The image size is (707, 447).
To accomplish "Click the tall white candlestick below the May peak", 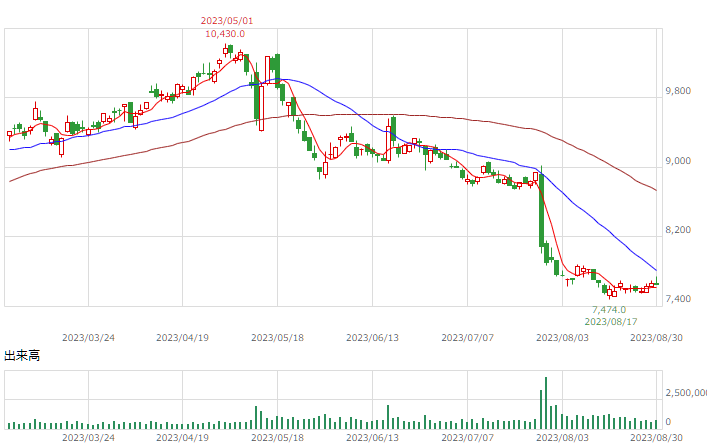I will point(262,108).
